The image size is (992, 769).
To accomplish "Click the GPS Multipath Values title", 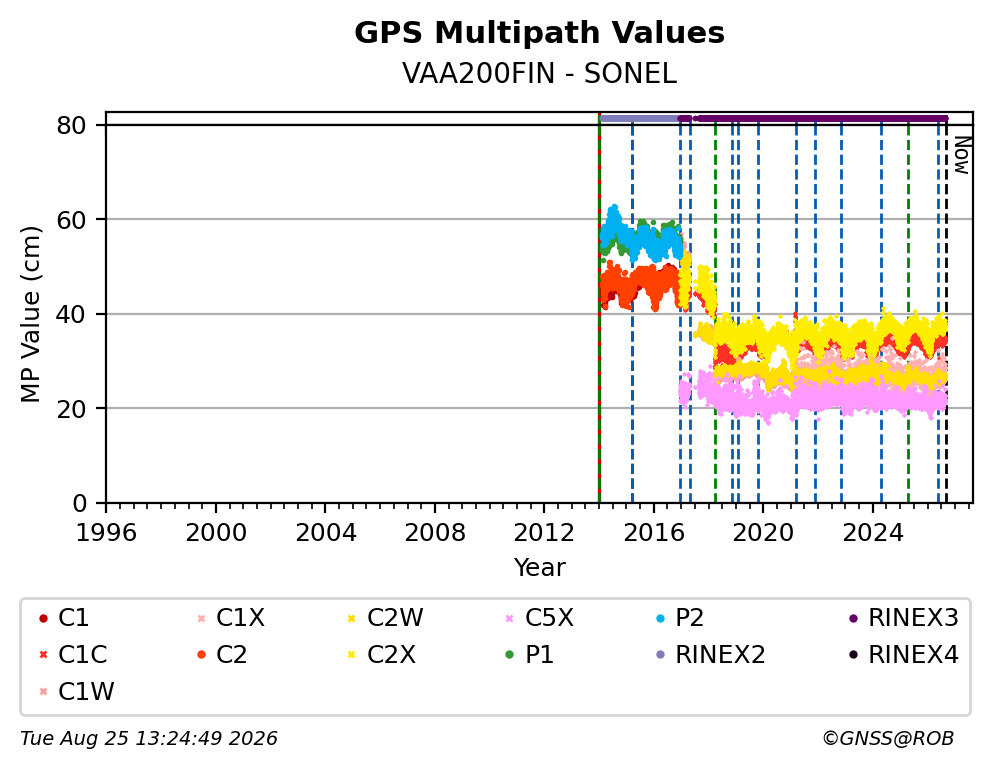I will coord(539,33).
